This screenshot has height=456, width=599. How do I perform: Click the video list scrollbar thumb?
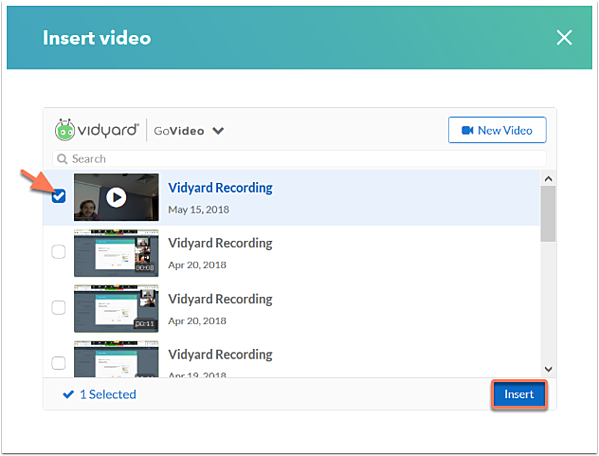(x=548, y=214)
